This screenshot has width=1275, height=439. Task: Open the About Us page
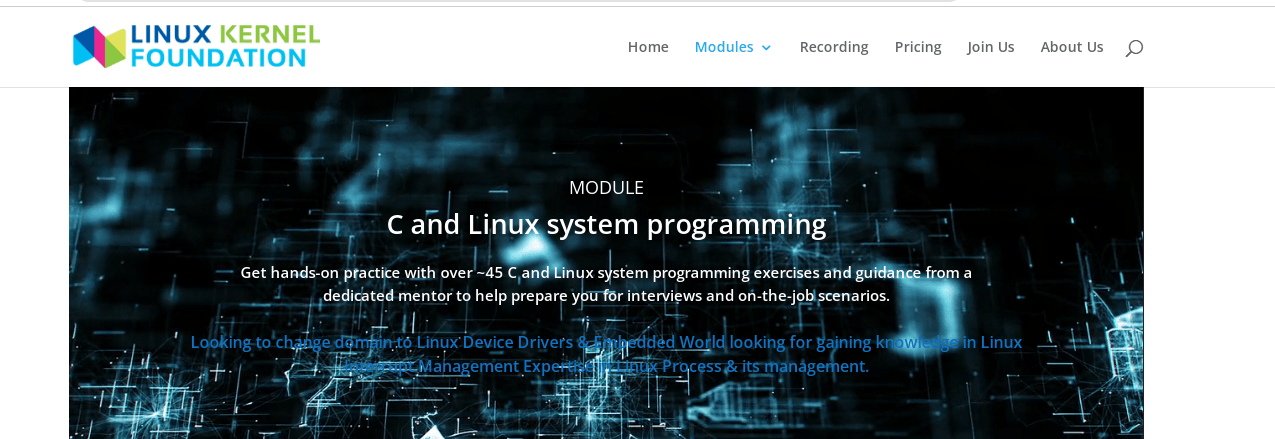[x=1072, y=47]
